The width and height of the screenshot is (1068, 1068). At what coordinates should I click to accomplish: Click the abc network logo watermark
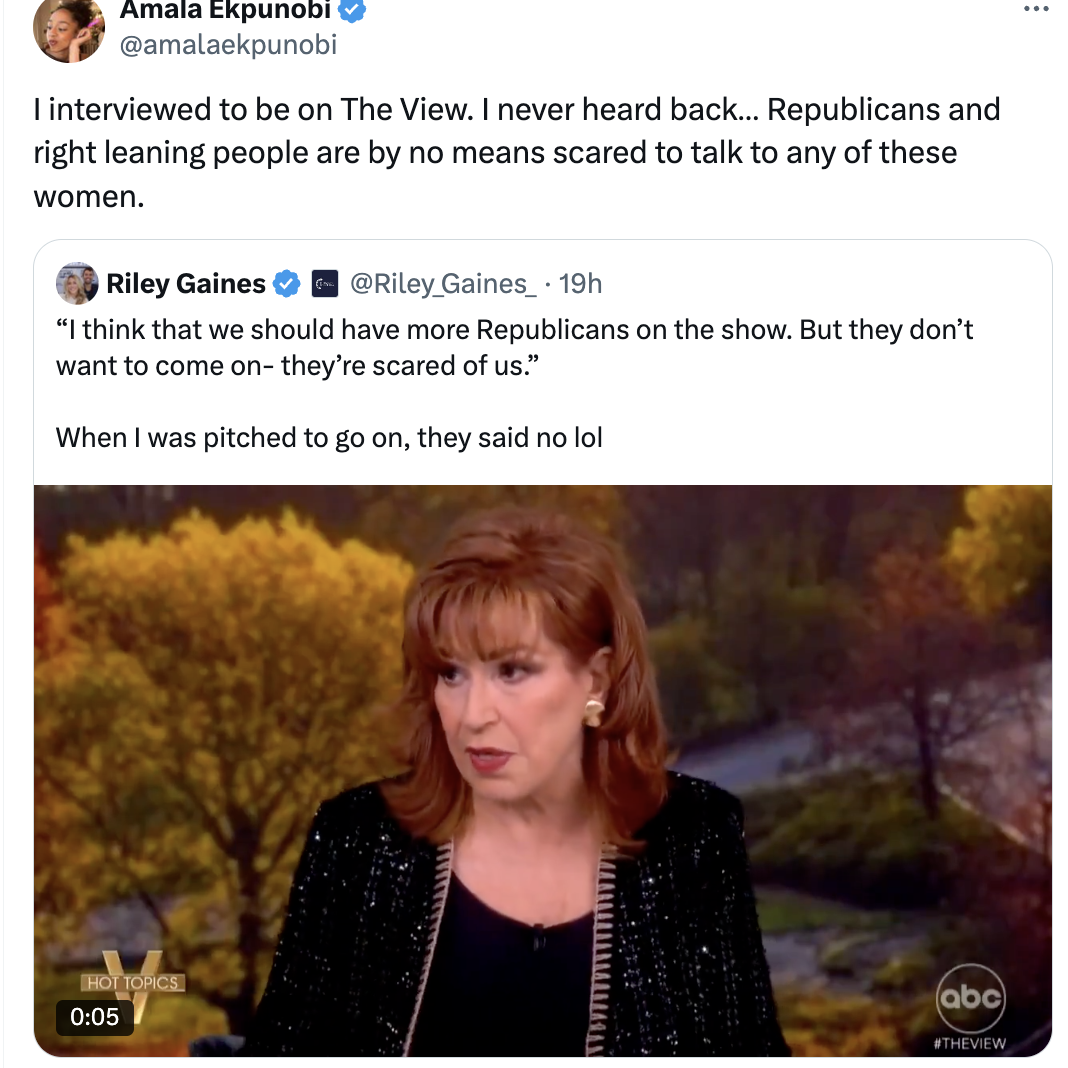click(x=971, y=998)
